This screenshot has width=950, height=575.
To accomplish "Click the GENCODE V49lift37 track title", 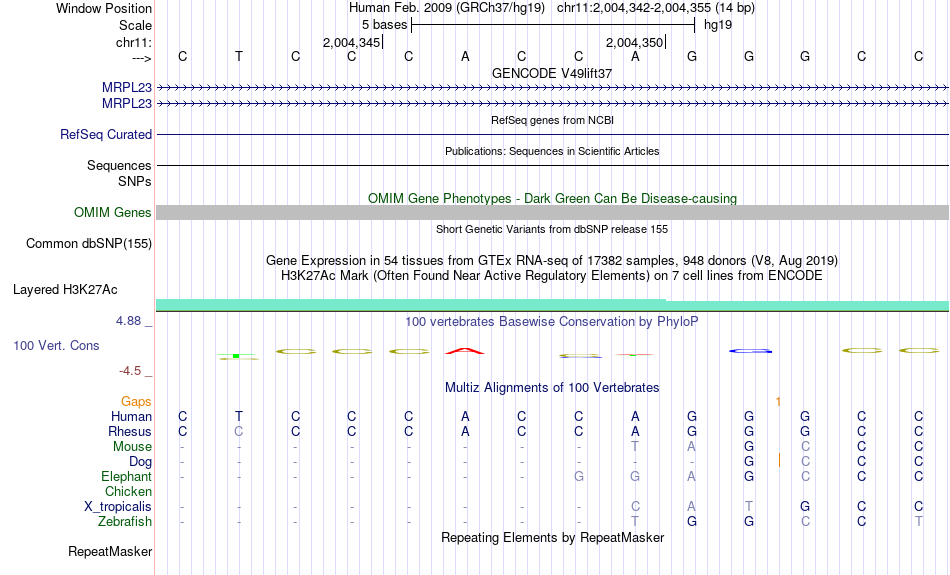I will click(552, 73).
